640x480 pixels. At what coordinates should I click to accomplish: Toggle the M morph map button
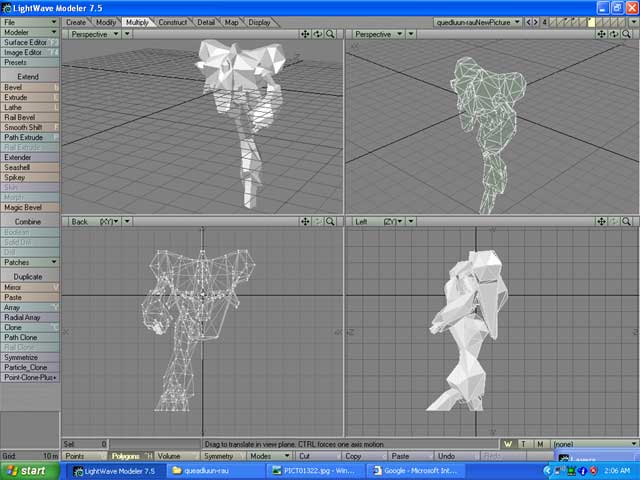pyautogui.click(x=540, y=444)
